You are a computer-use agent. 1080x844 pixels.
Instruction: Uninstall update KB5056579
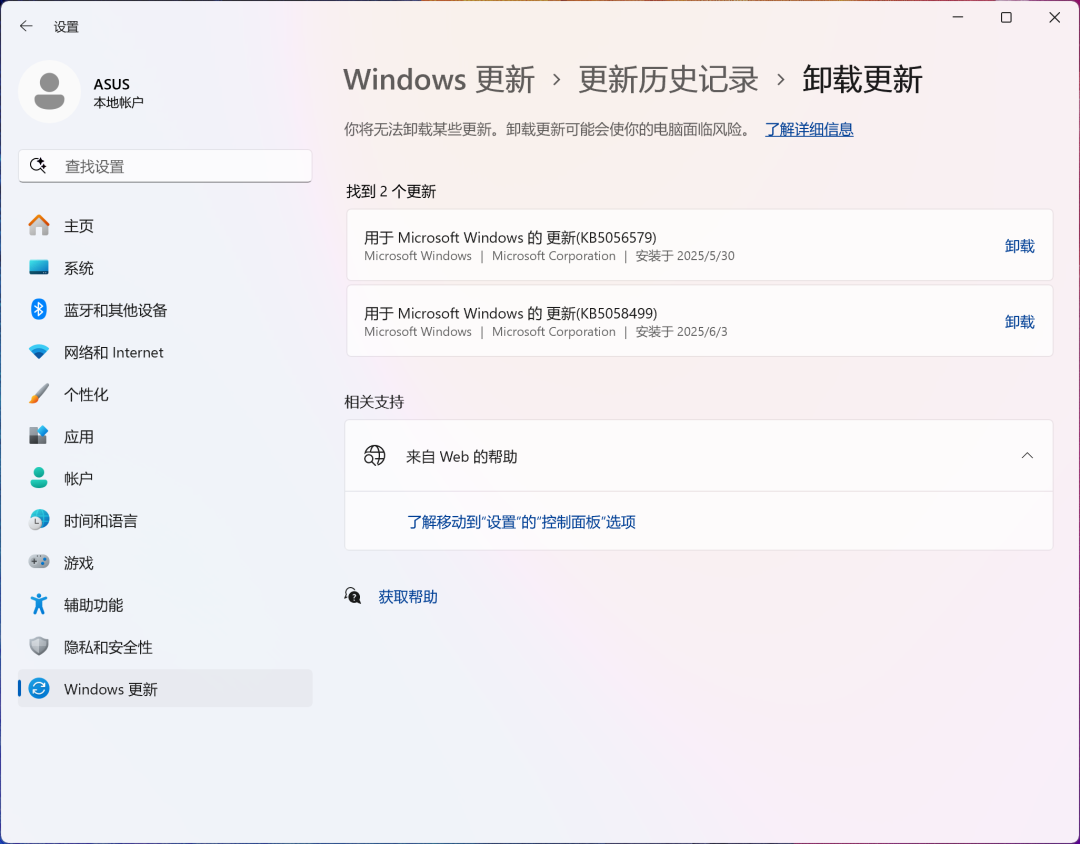(1019, 246)
